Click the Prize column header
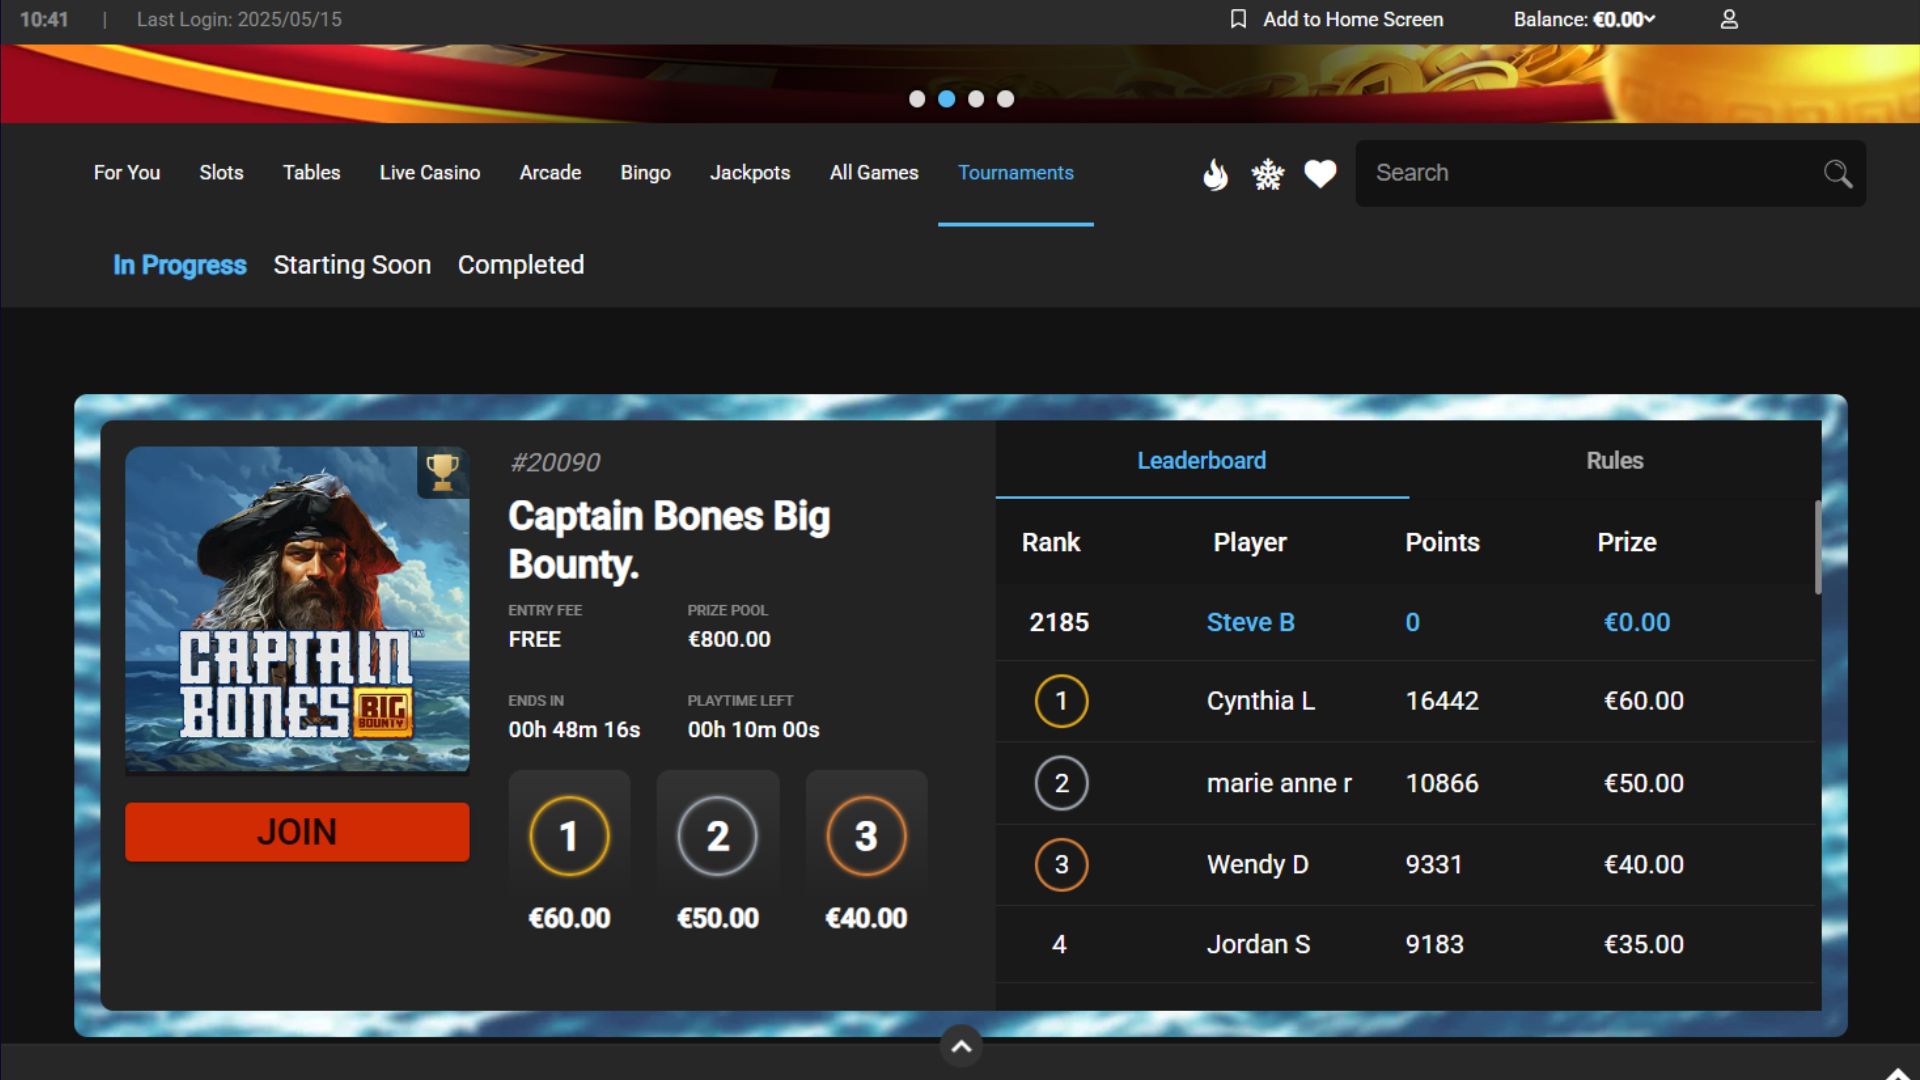Viewport: 1920px width, 1080px height. click(1627, 542)
